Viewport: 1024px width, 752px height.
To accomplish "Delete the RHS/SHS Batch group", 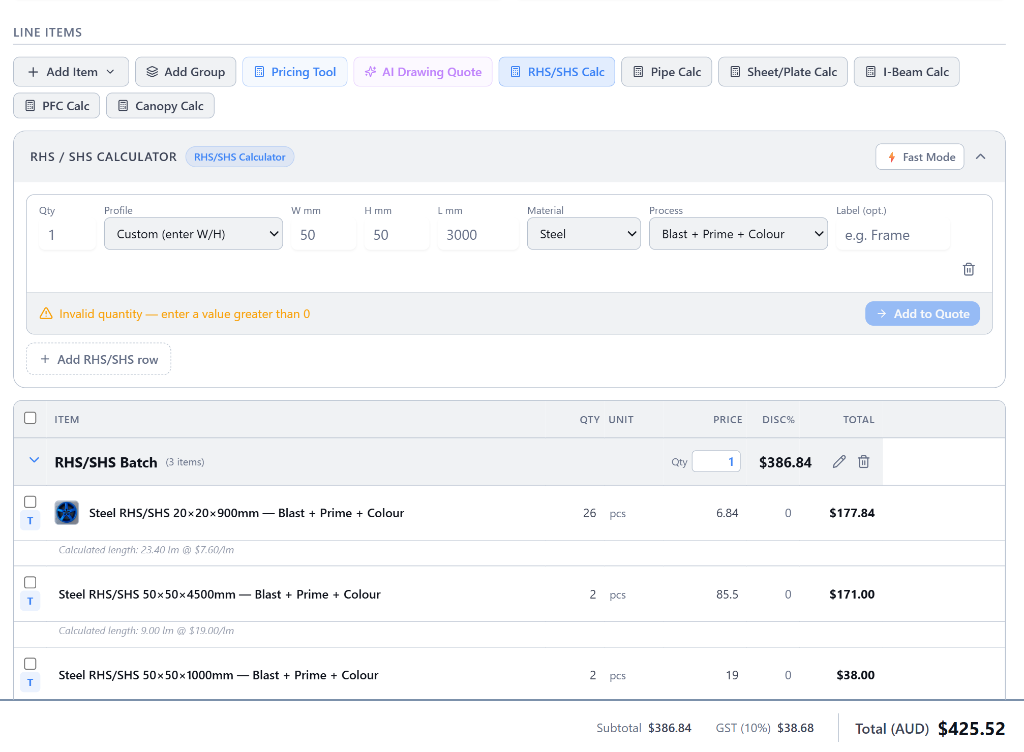I will [863, 462].
